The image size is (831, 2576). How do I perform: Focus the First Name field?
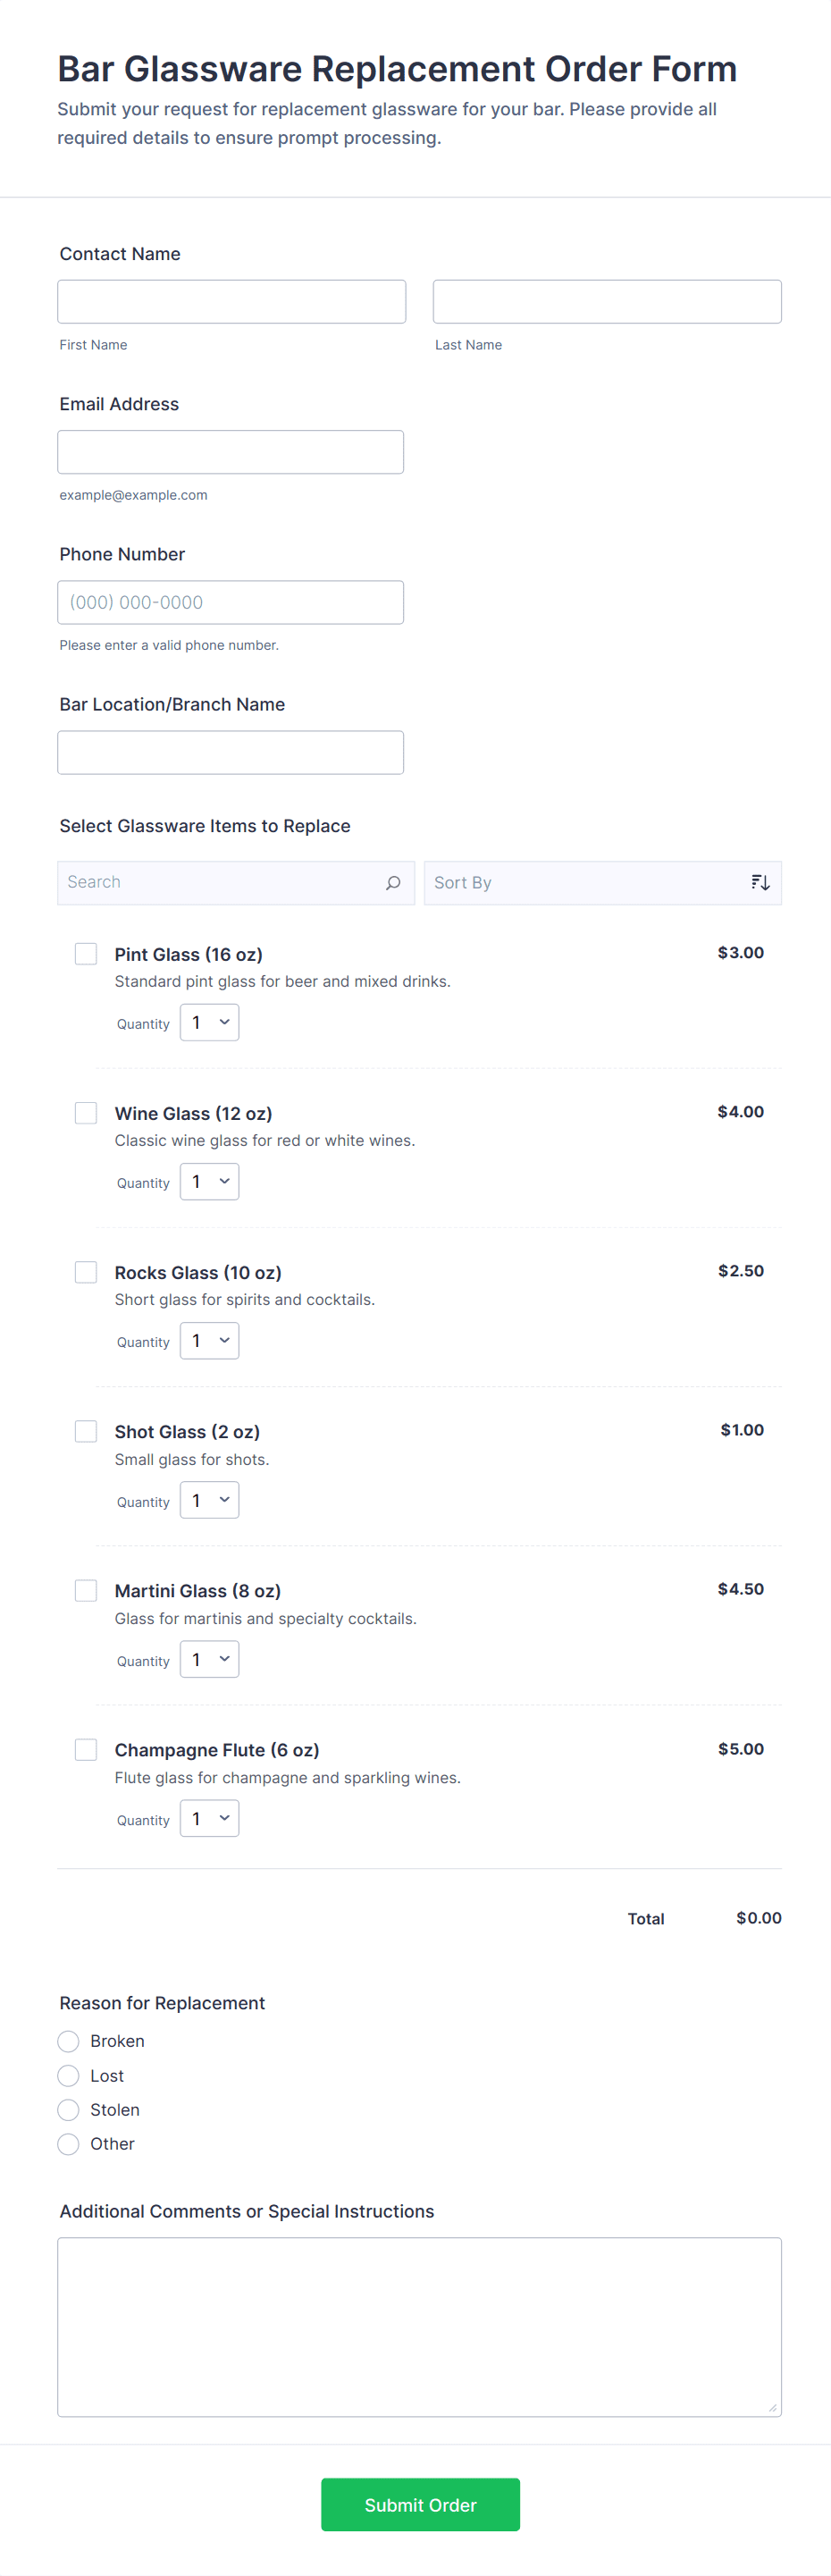[231, 302]
